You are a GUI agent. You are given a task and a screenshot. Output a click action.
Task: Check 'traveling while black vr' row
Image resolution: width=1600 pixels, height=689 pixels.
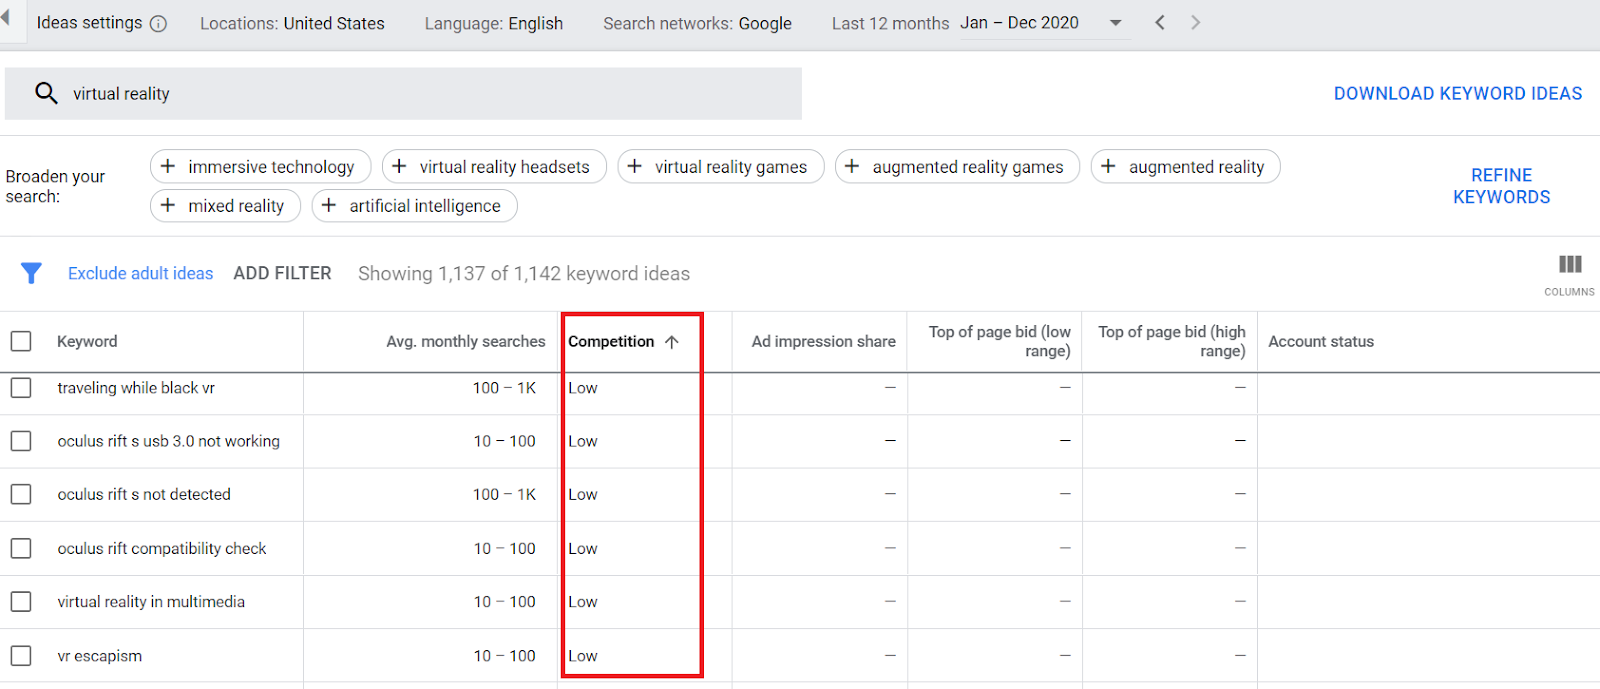[21, 388]
